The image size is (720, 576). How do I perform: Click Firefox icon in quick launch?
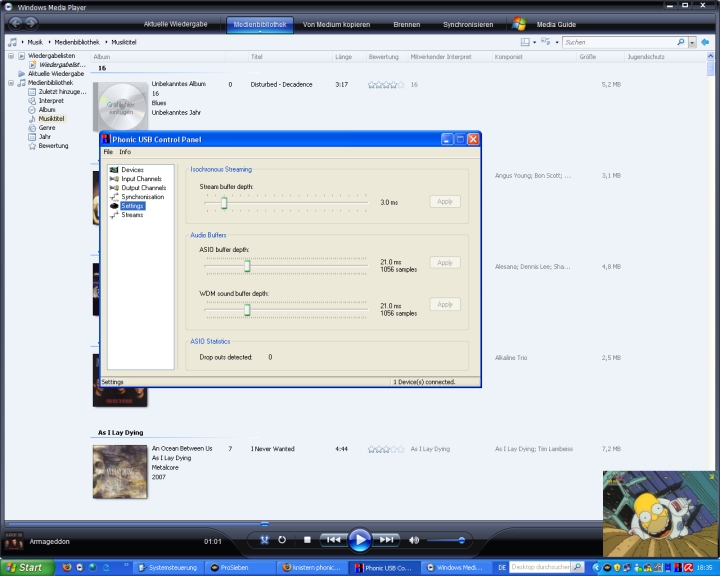(67, 567)
